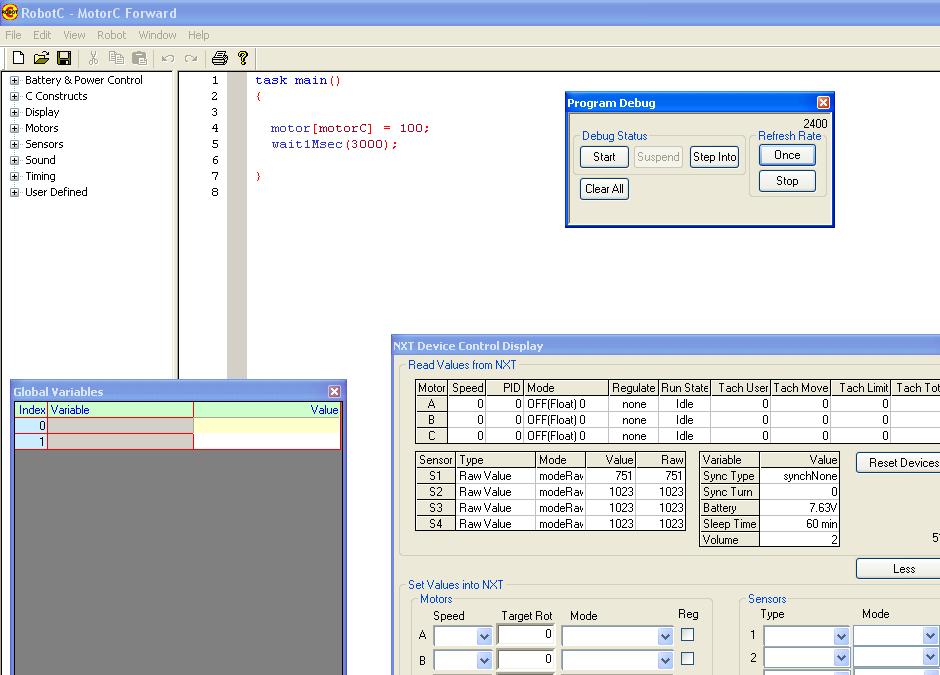Open the View menu

point(74,35)
